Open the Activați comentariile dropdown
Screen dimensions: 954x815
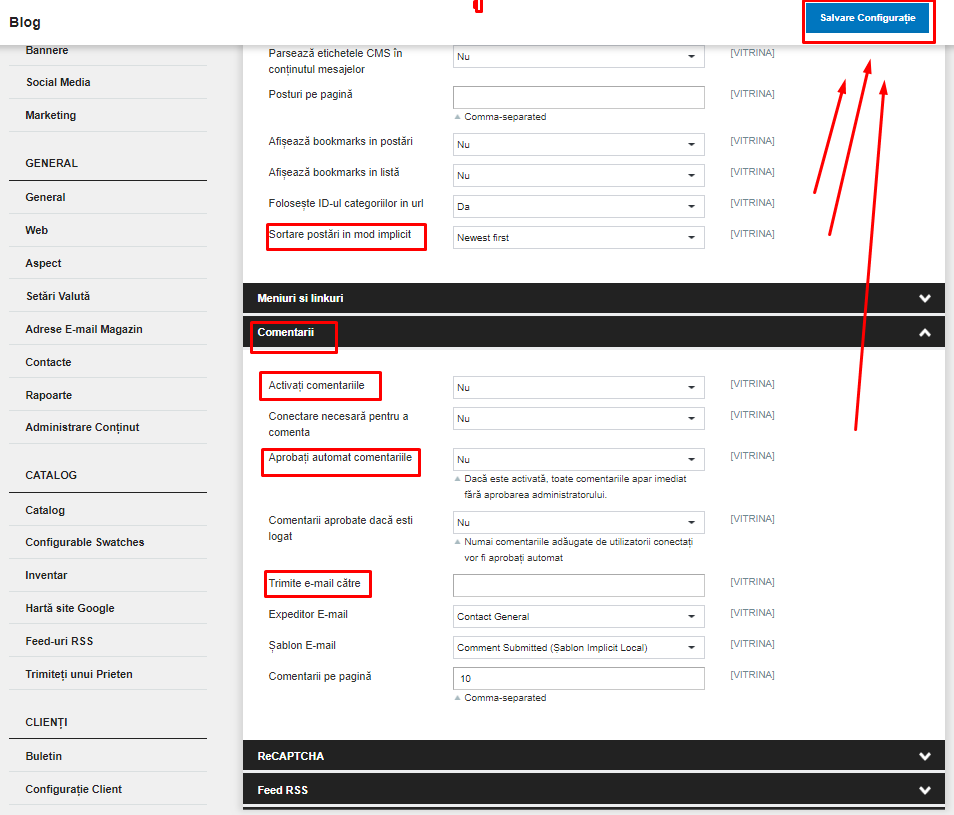[x=579, y=387]
